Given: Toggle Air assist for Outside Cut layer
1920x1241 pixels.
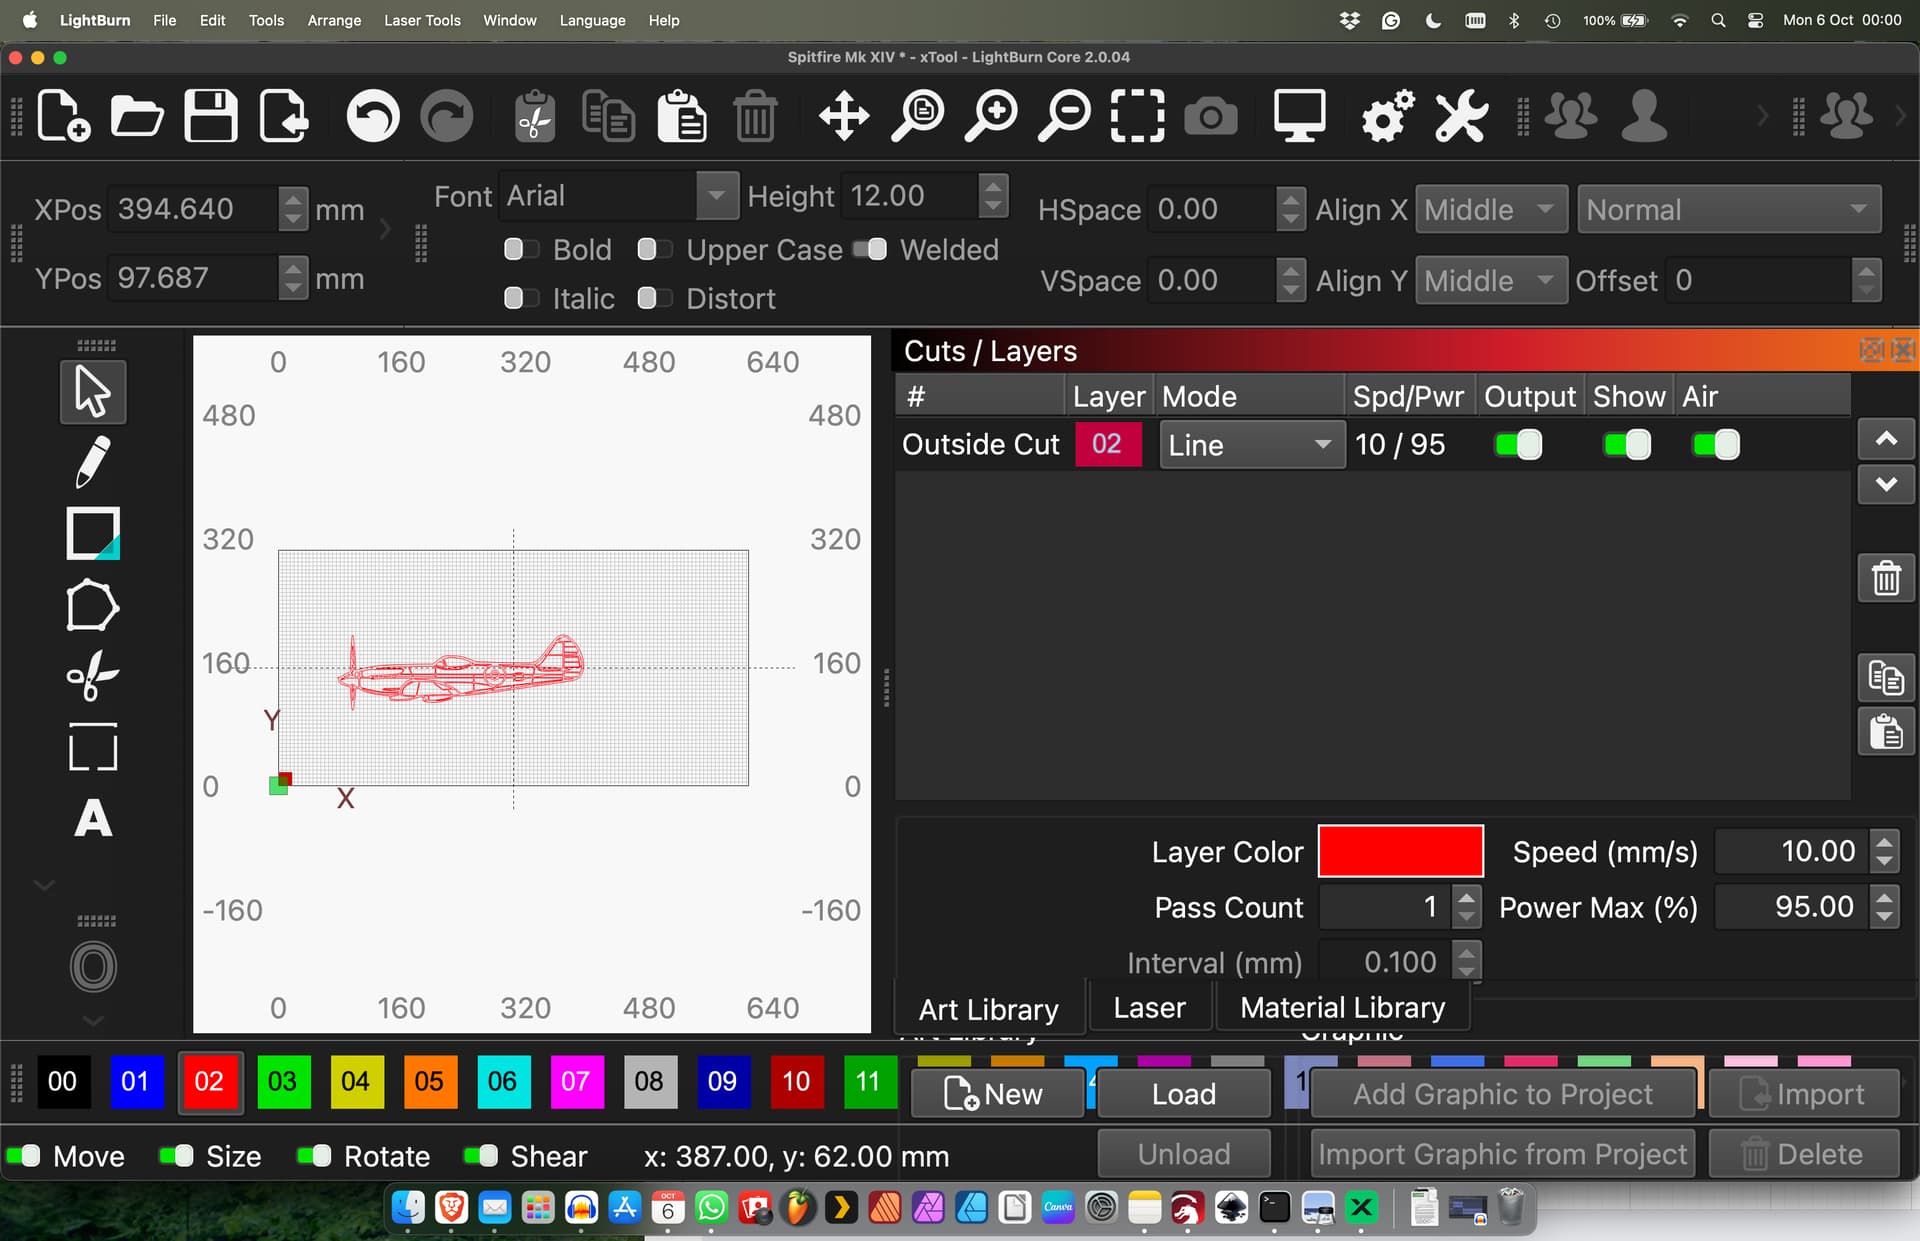Looking at the screenshot, I should click(1716, 445).
